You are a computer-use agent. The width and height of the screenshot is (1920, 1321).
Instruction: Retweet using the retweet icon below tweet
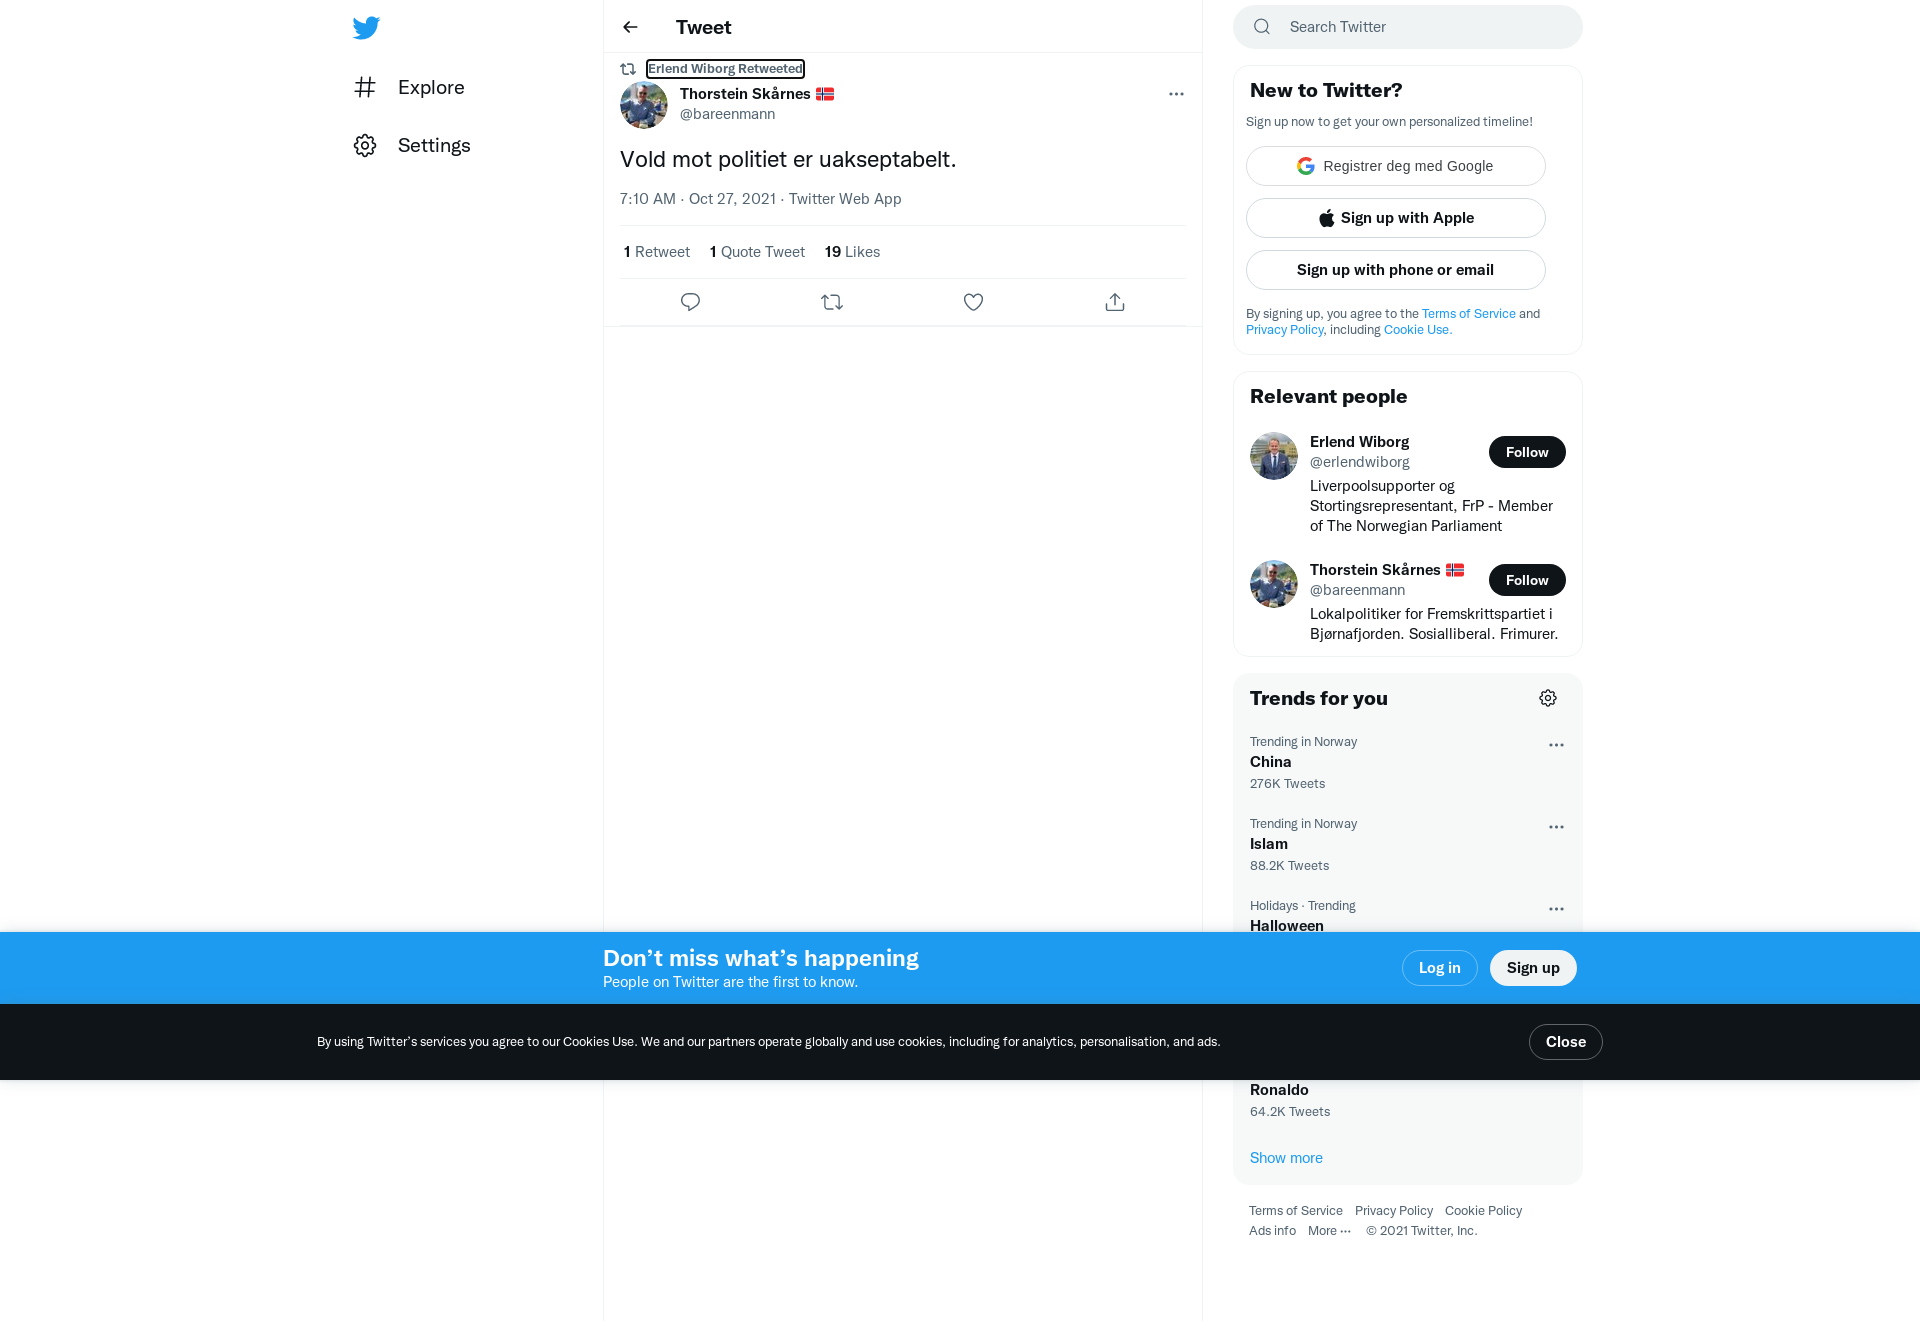[x=832, y=302]
